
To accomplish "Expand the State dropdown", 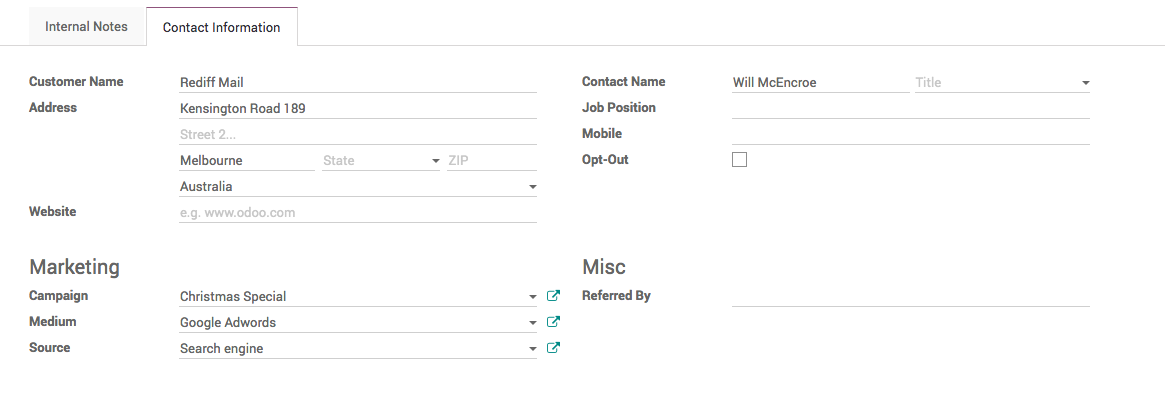I will pos(435,161).
